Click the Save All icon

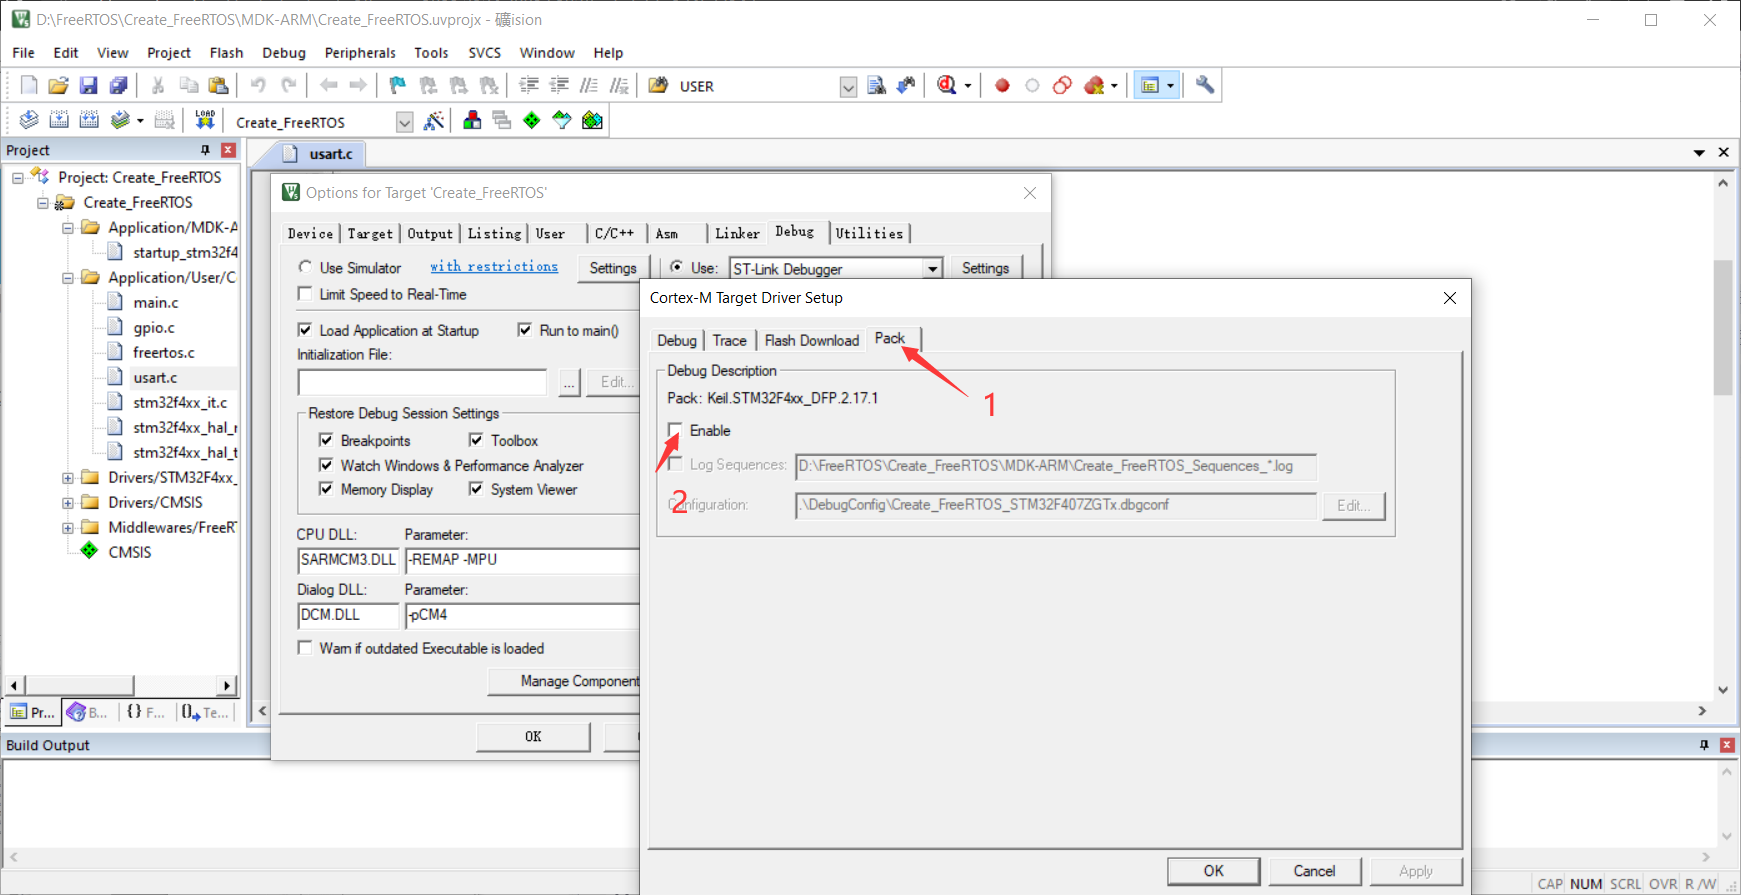click(x=118, y=86)
